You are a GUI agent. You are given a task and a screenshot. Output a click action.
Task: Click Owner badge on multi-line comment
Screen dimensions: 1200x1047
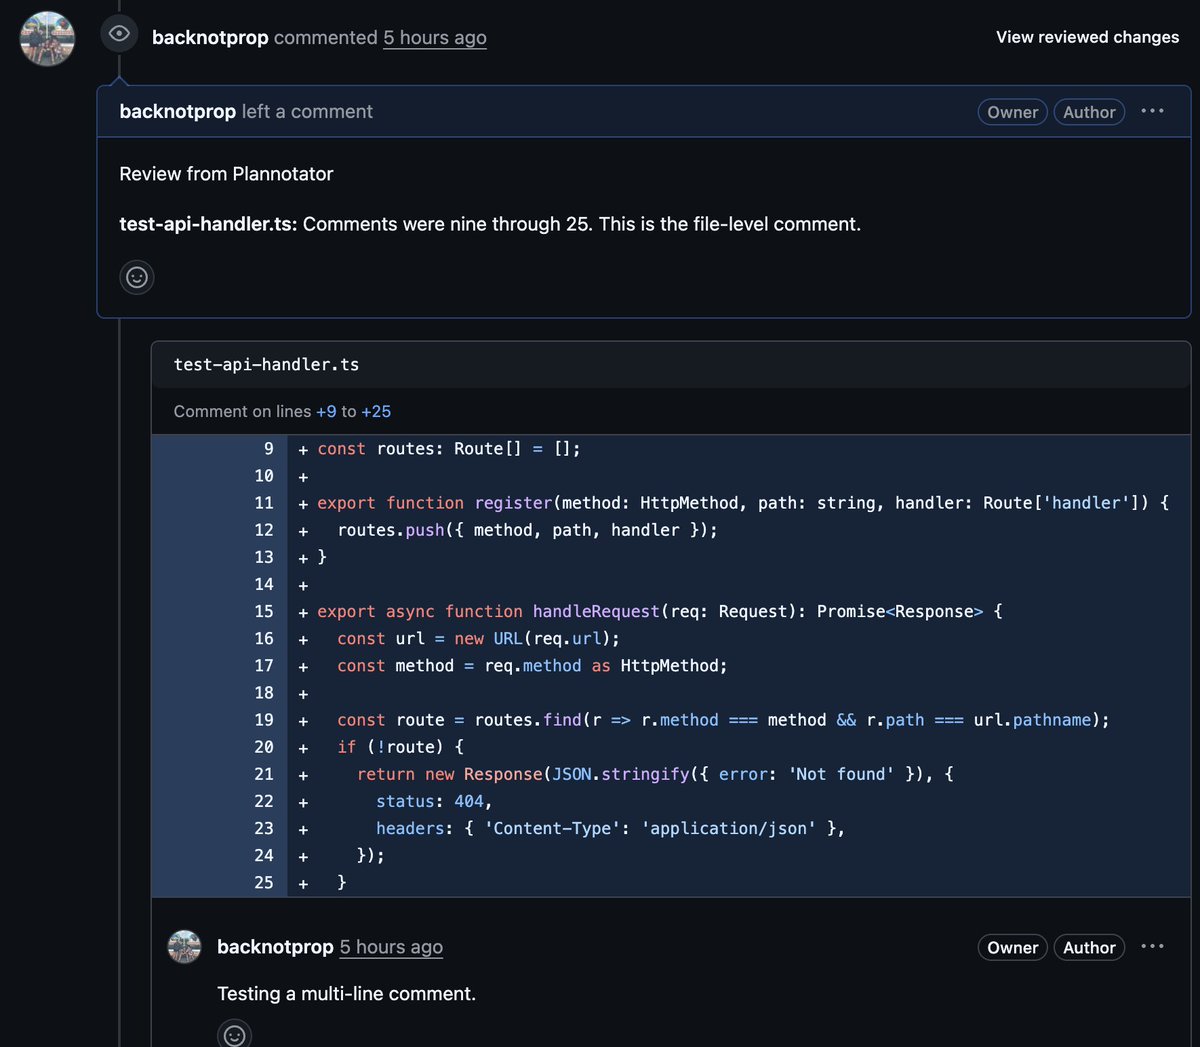point(1012,947)
